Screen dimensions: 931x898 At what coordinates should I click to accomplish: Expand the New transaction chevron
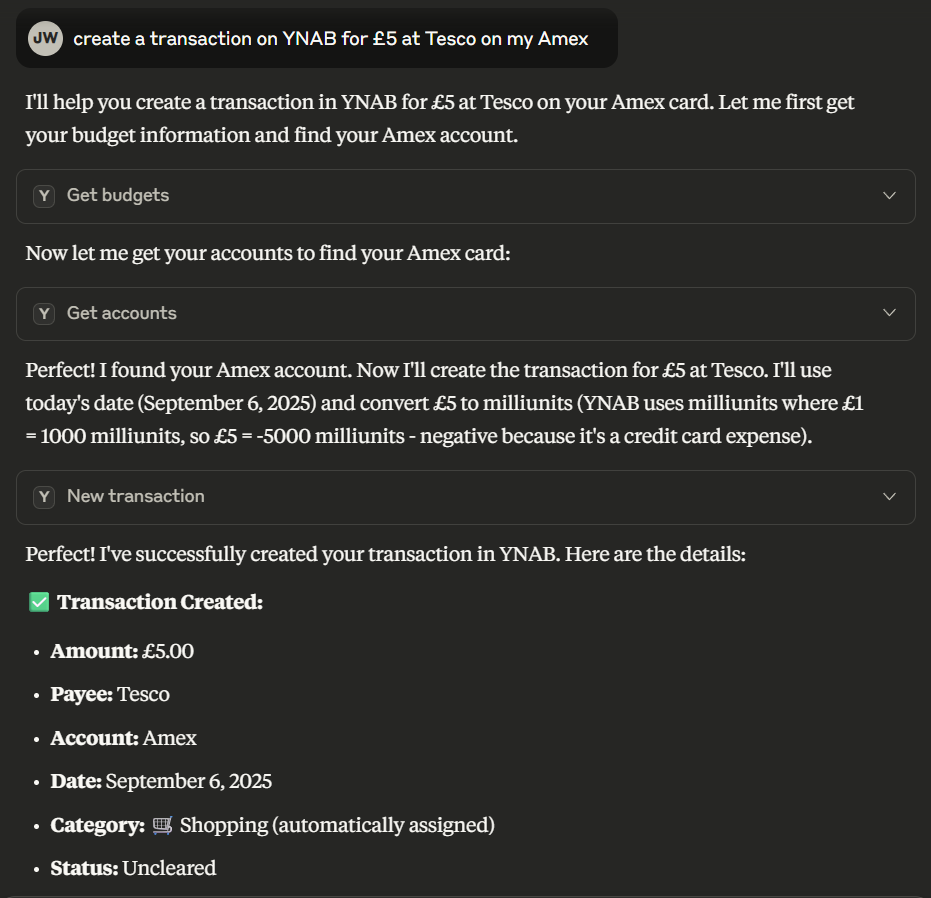click(889, 497)
